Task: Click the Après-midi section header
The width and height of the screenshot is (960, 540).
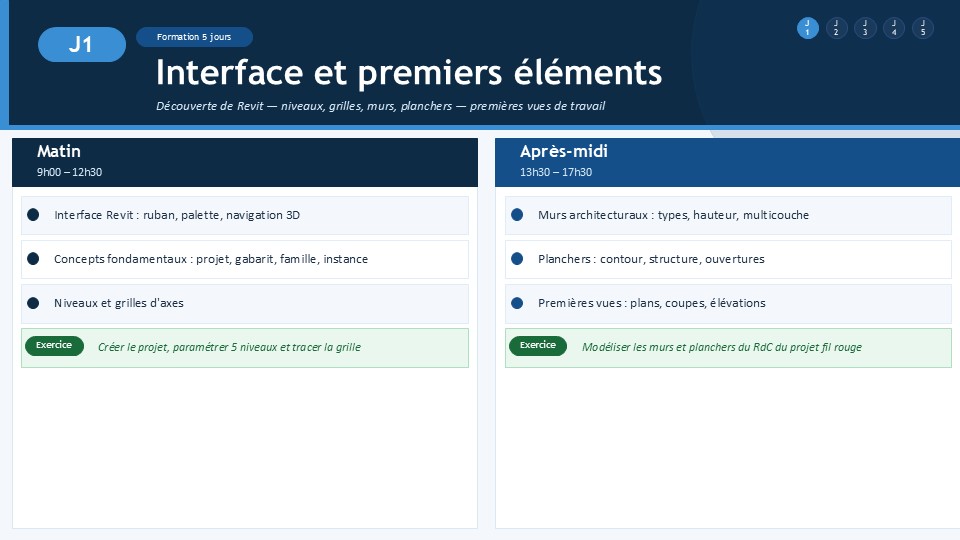Action: point(727,162)
